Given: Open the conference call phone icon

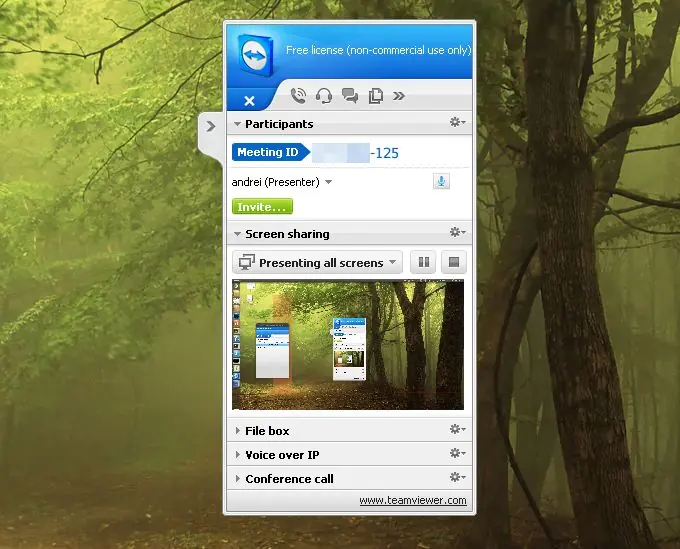Looking at the screenshot, I should [298, 95].
